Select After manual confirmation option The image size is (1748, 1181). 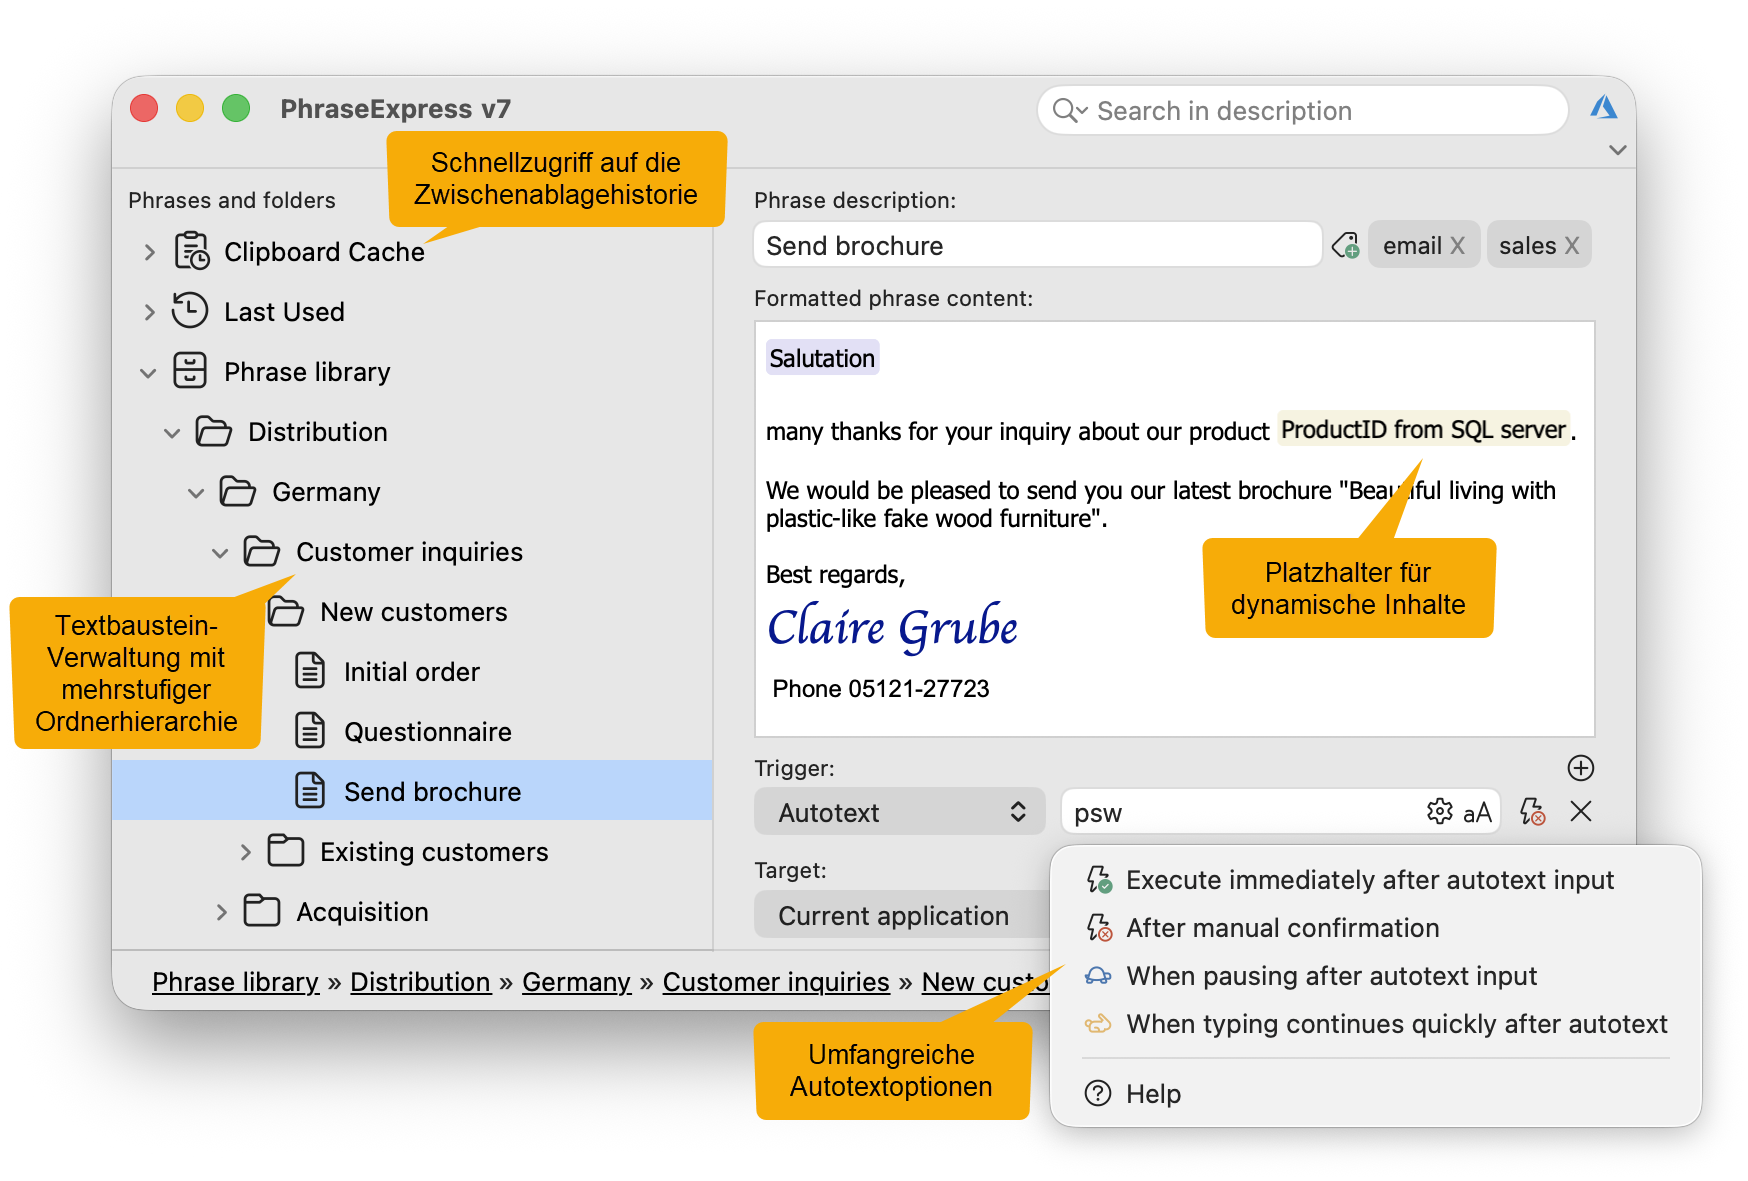tap(1282, 928)
